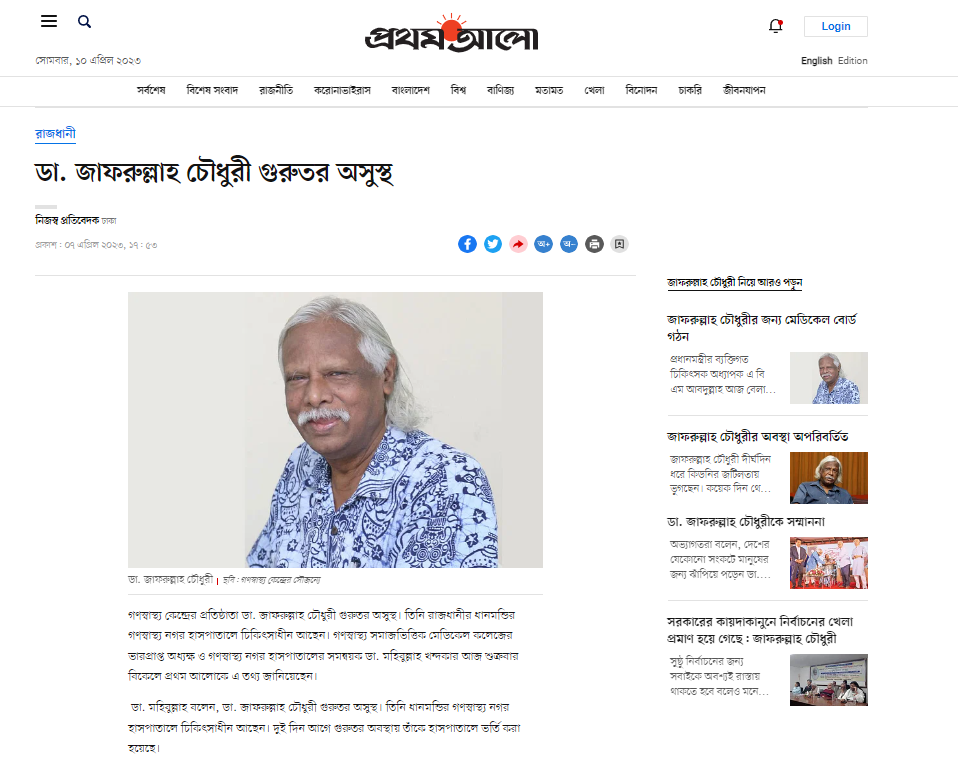958x759 pixels.
Task: Increase font size with অ+ icon
Action: point(543,244)
